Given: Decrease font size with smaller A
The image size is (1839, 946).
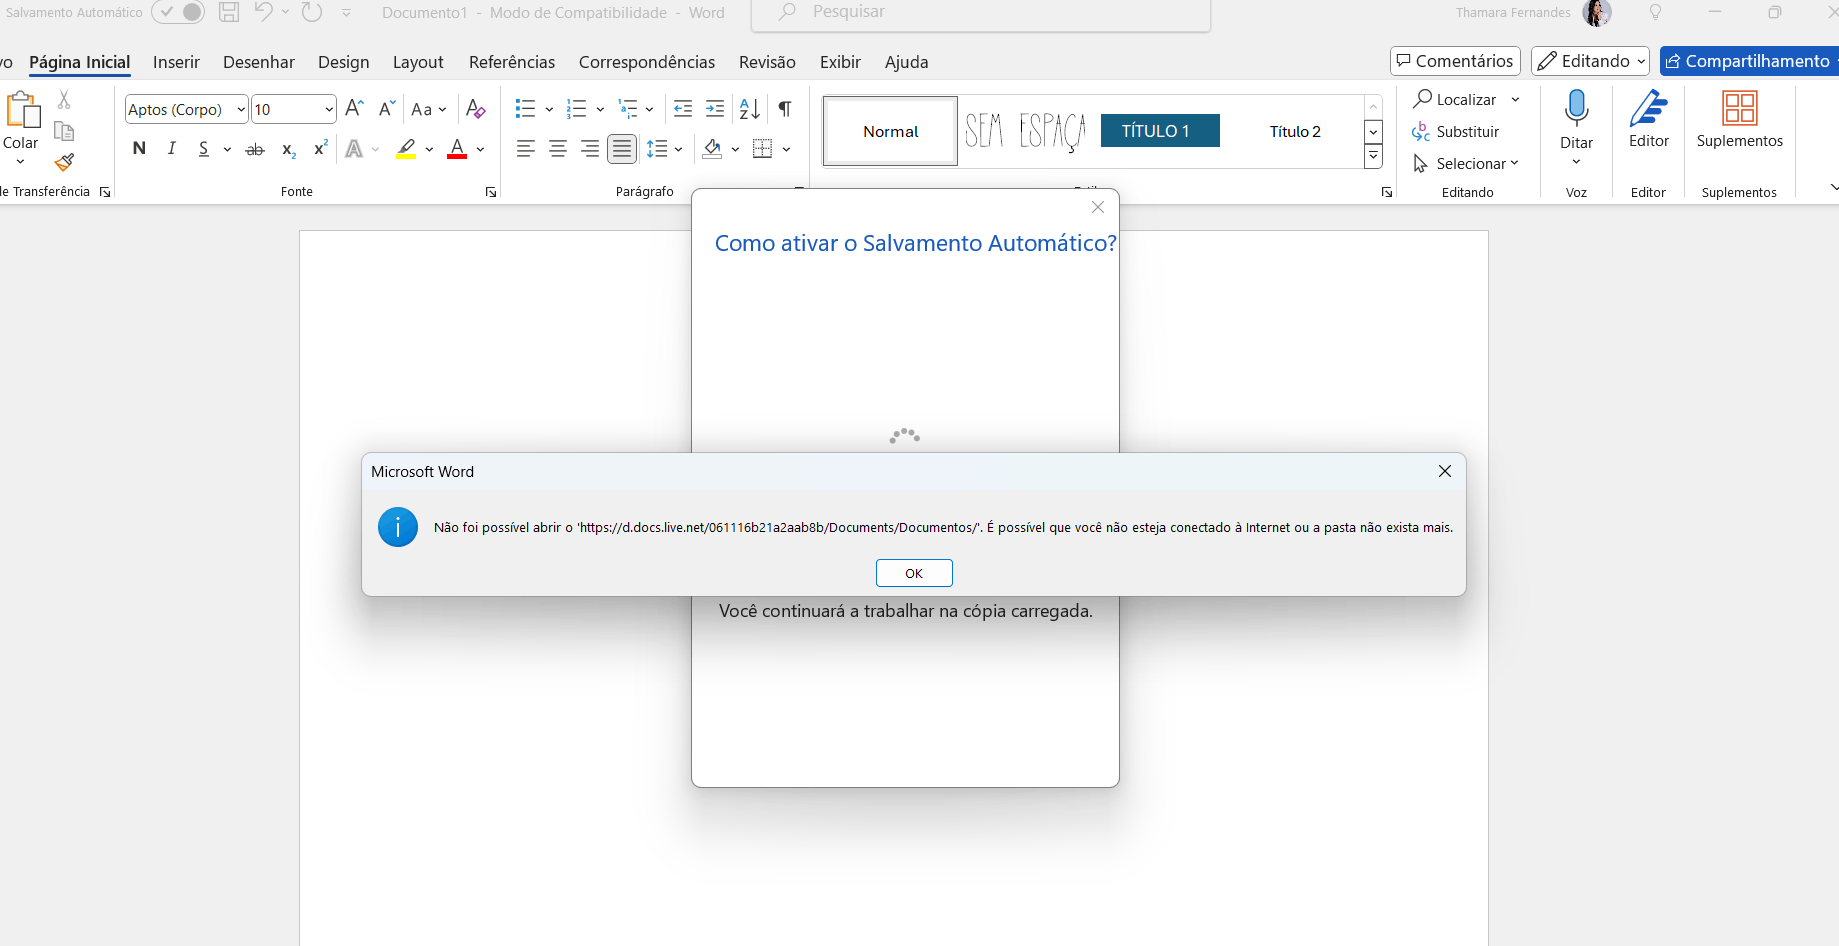Looking at the screenshot, I should (x=387, y=108).
